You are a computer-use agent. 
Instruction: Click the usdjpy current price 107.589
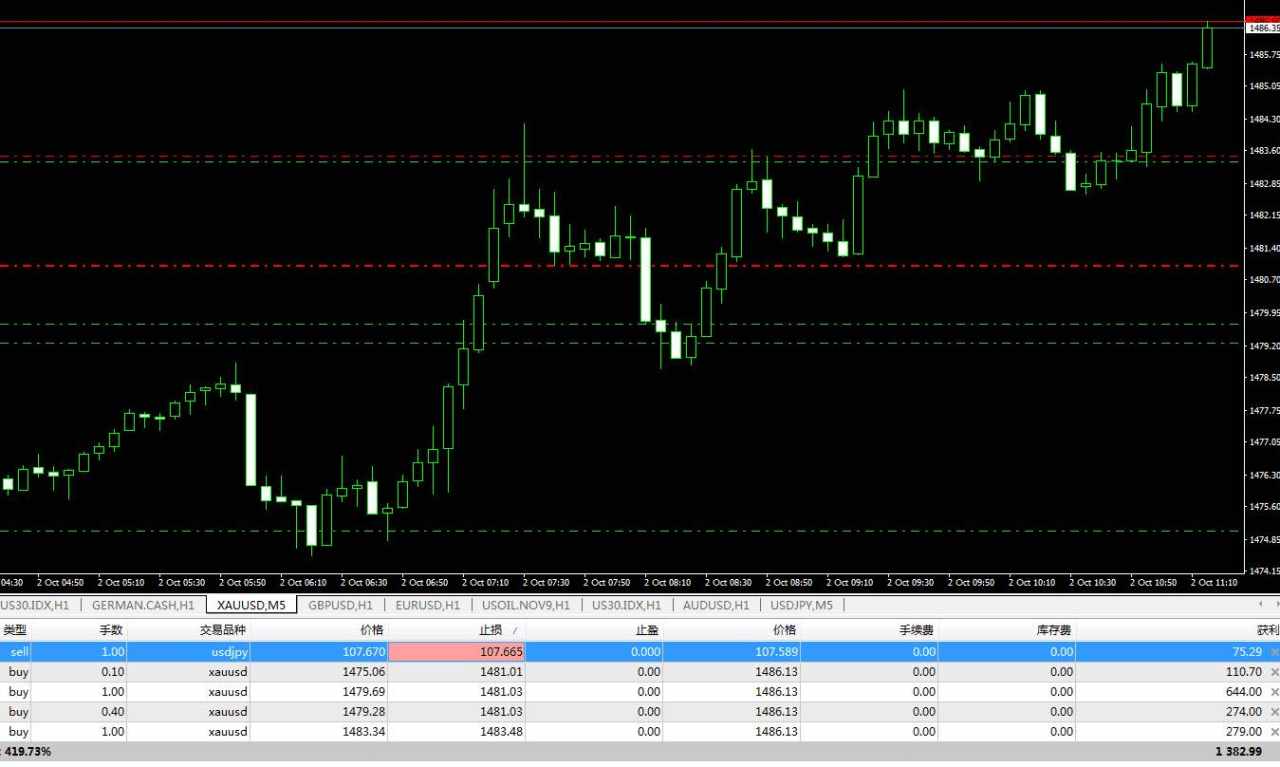775,652
